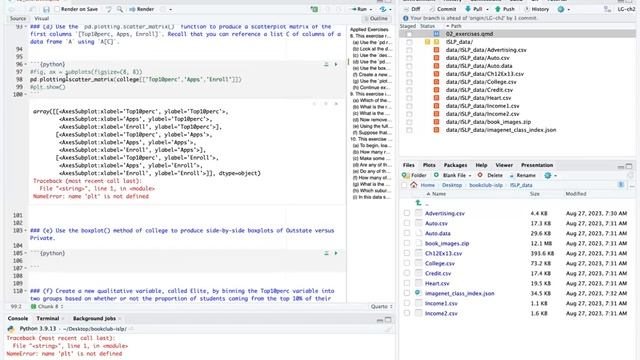Viewport: 640px width, 360px height.
Task: Open Blank File dropdown
Action: click(469, 176)
